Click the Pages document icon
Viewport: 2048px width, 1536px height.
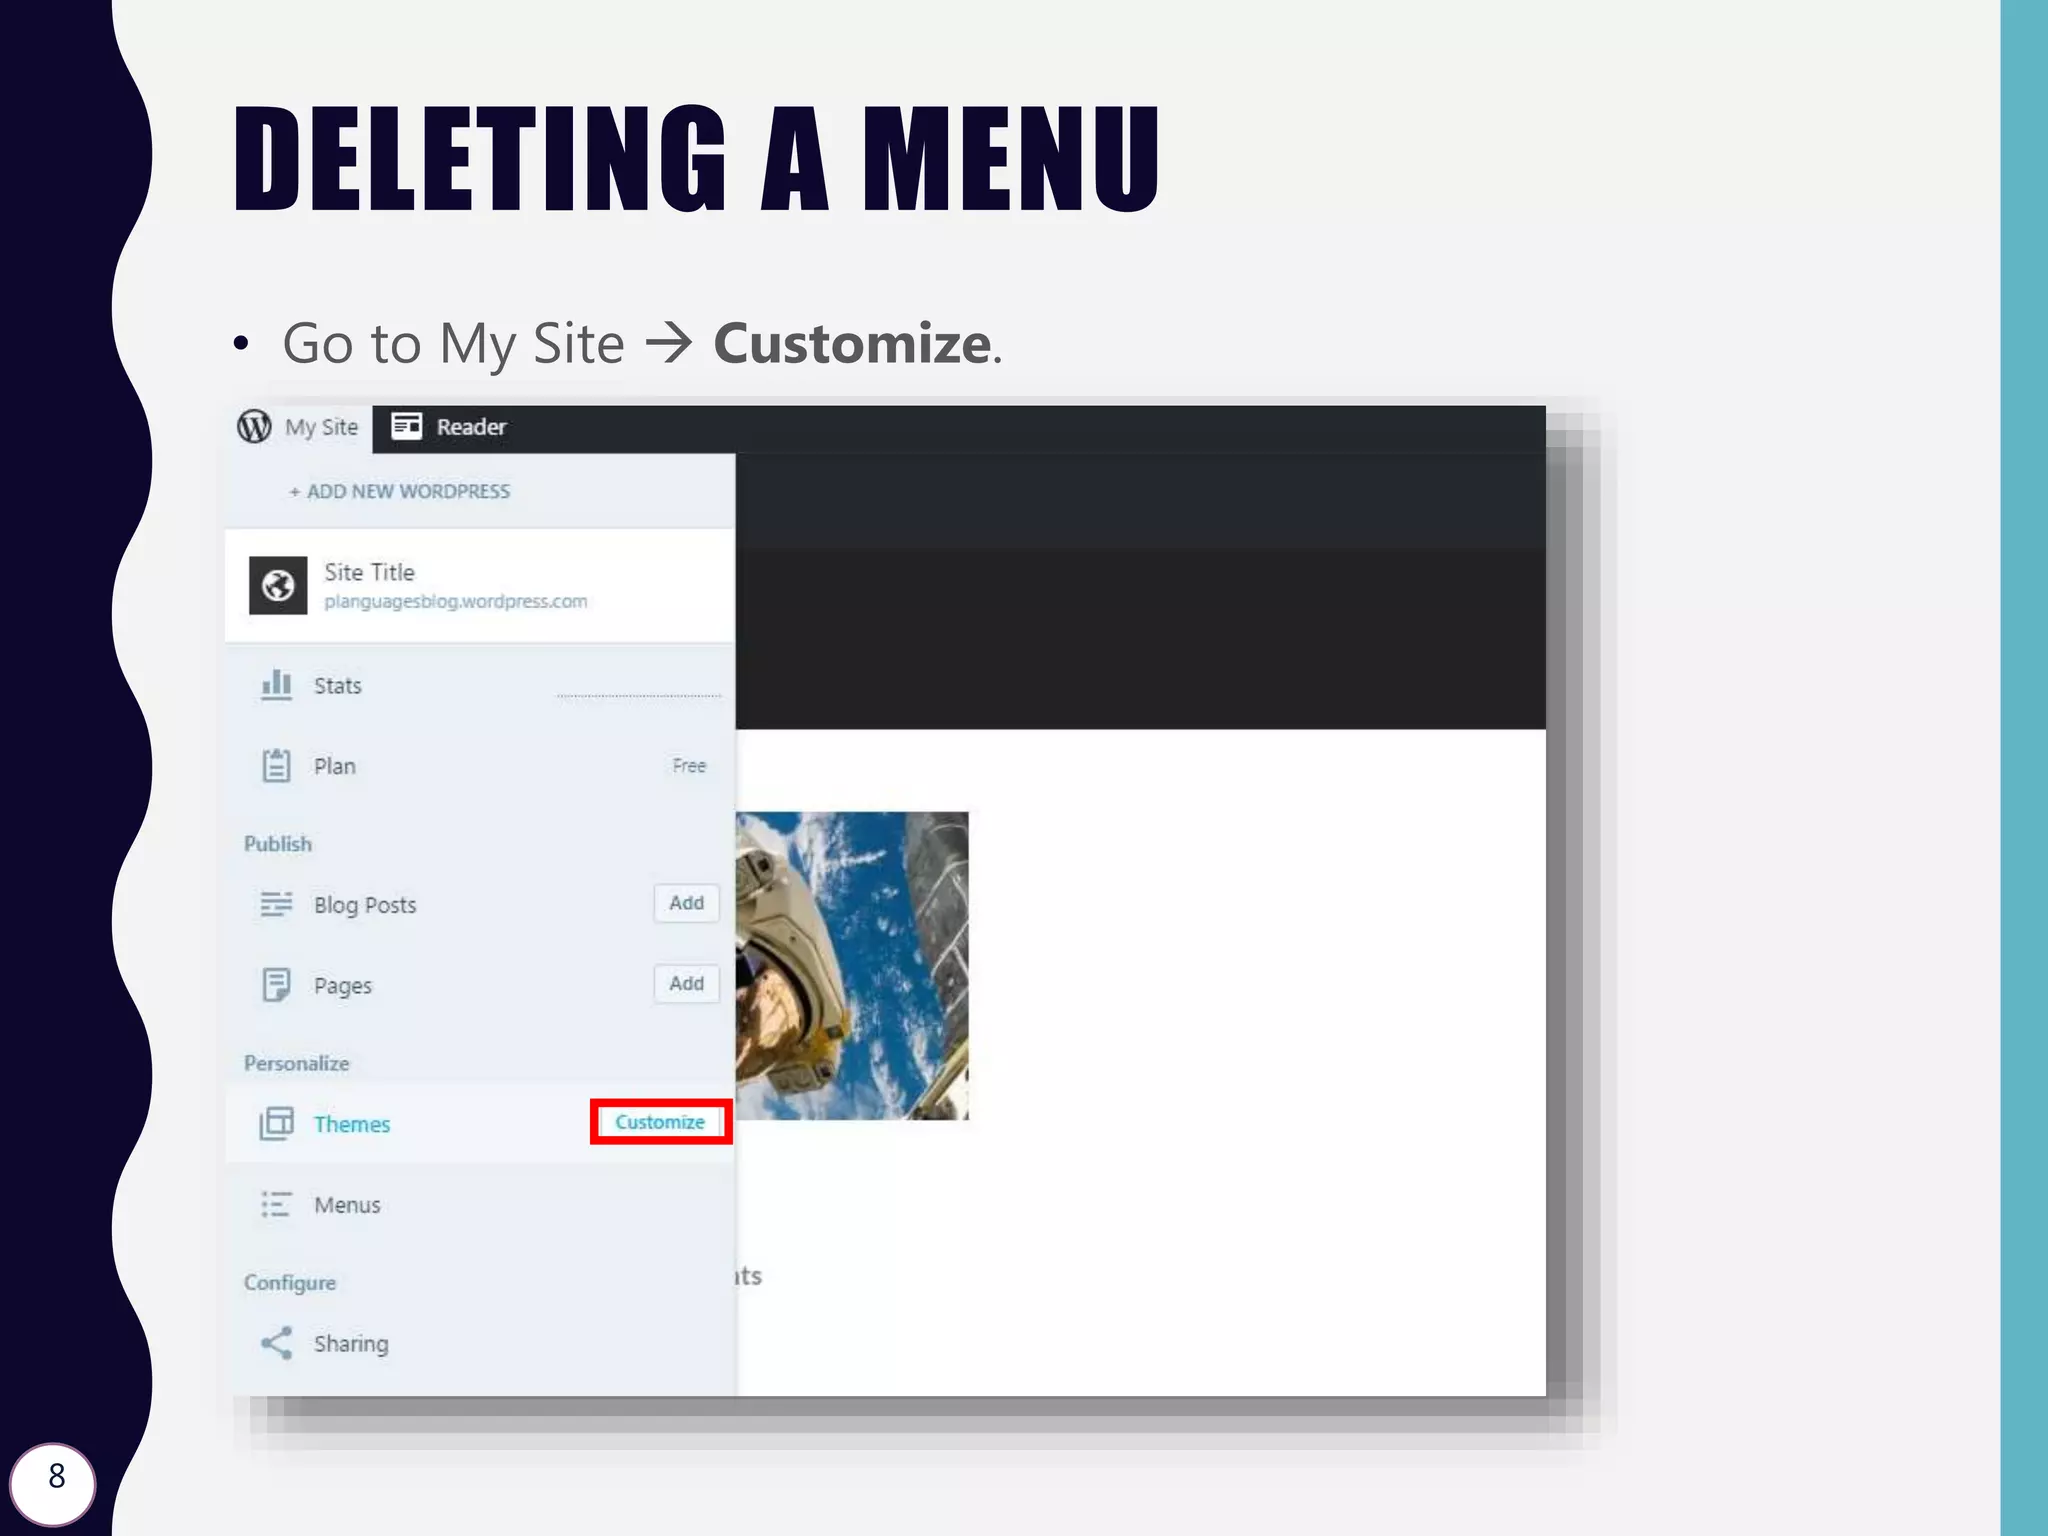(276, 984)
